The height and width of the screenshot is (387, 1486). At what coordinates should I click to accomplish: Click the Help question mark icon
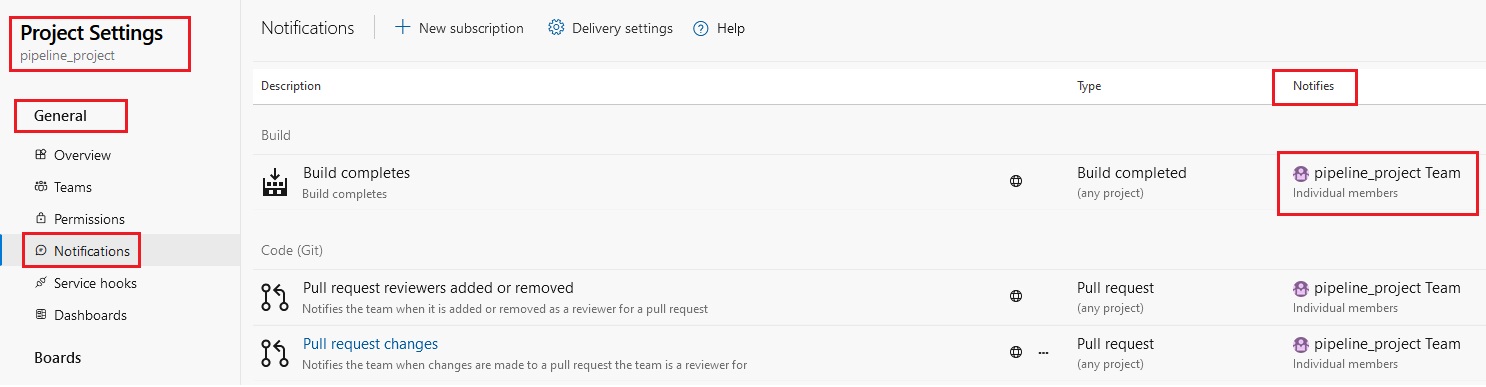point(701,29)
